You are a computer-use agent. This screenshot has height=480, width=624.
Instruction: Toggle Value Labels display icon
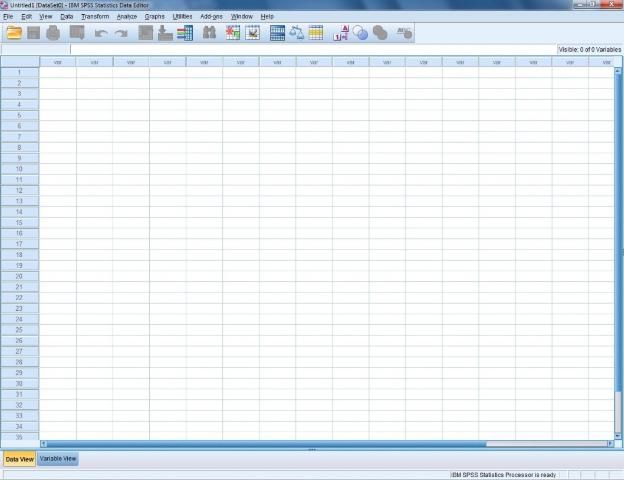pyautogui.click(x=340, y=33)
